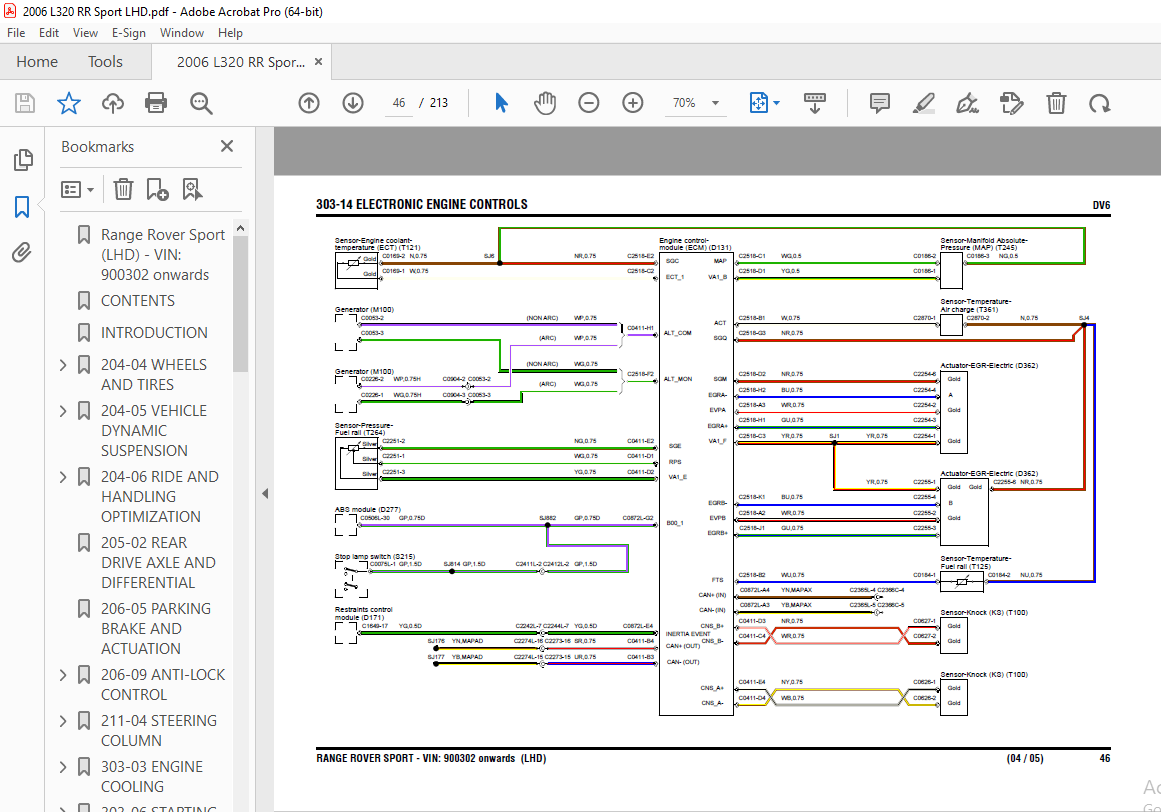The width and height of the screenshot is (1161, 812).
Task: Click the page number input field
Action: click(399, 103)
